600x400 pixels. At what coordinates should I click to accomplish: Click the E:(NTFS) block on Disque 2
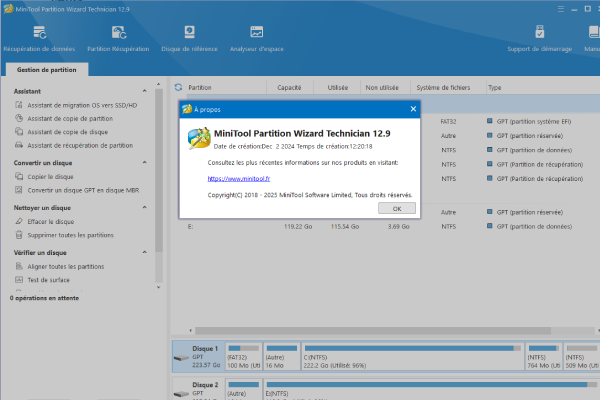(432, 390)
